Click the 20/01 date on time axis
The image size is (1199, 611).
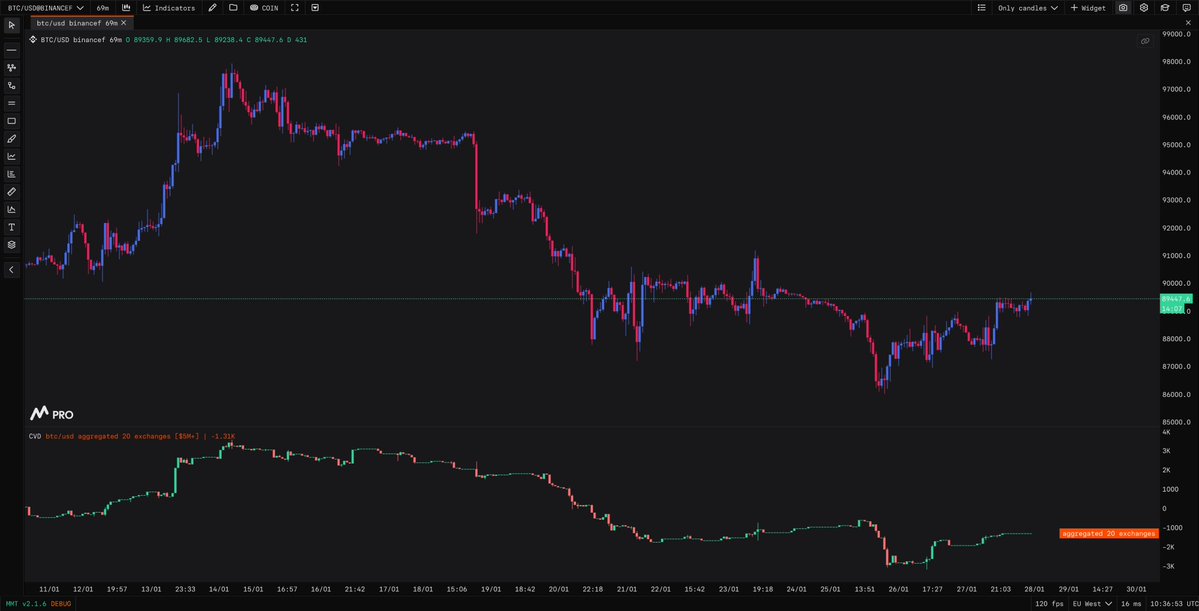(x=559, y=590)
